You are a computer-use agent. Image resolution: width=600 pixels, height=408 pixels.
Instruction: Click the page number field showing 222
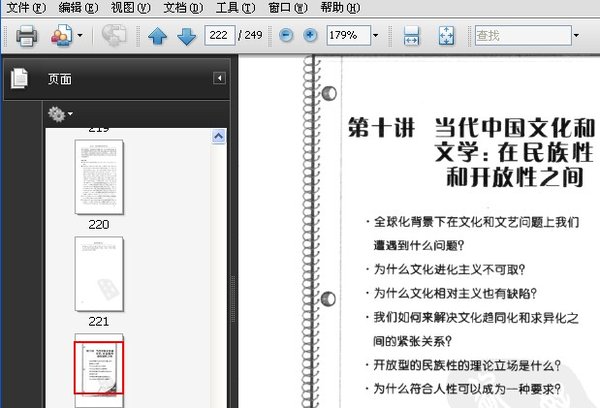click(x=220, y=35)
